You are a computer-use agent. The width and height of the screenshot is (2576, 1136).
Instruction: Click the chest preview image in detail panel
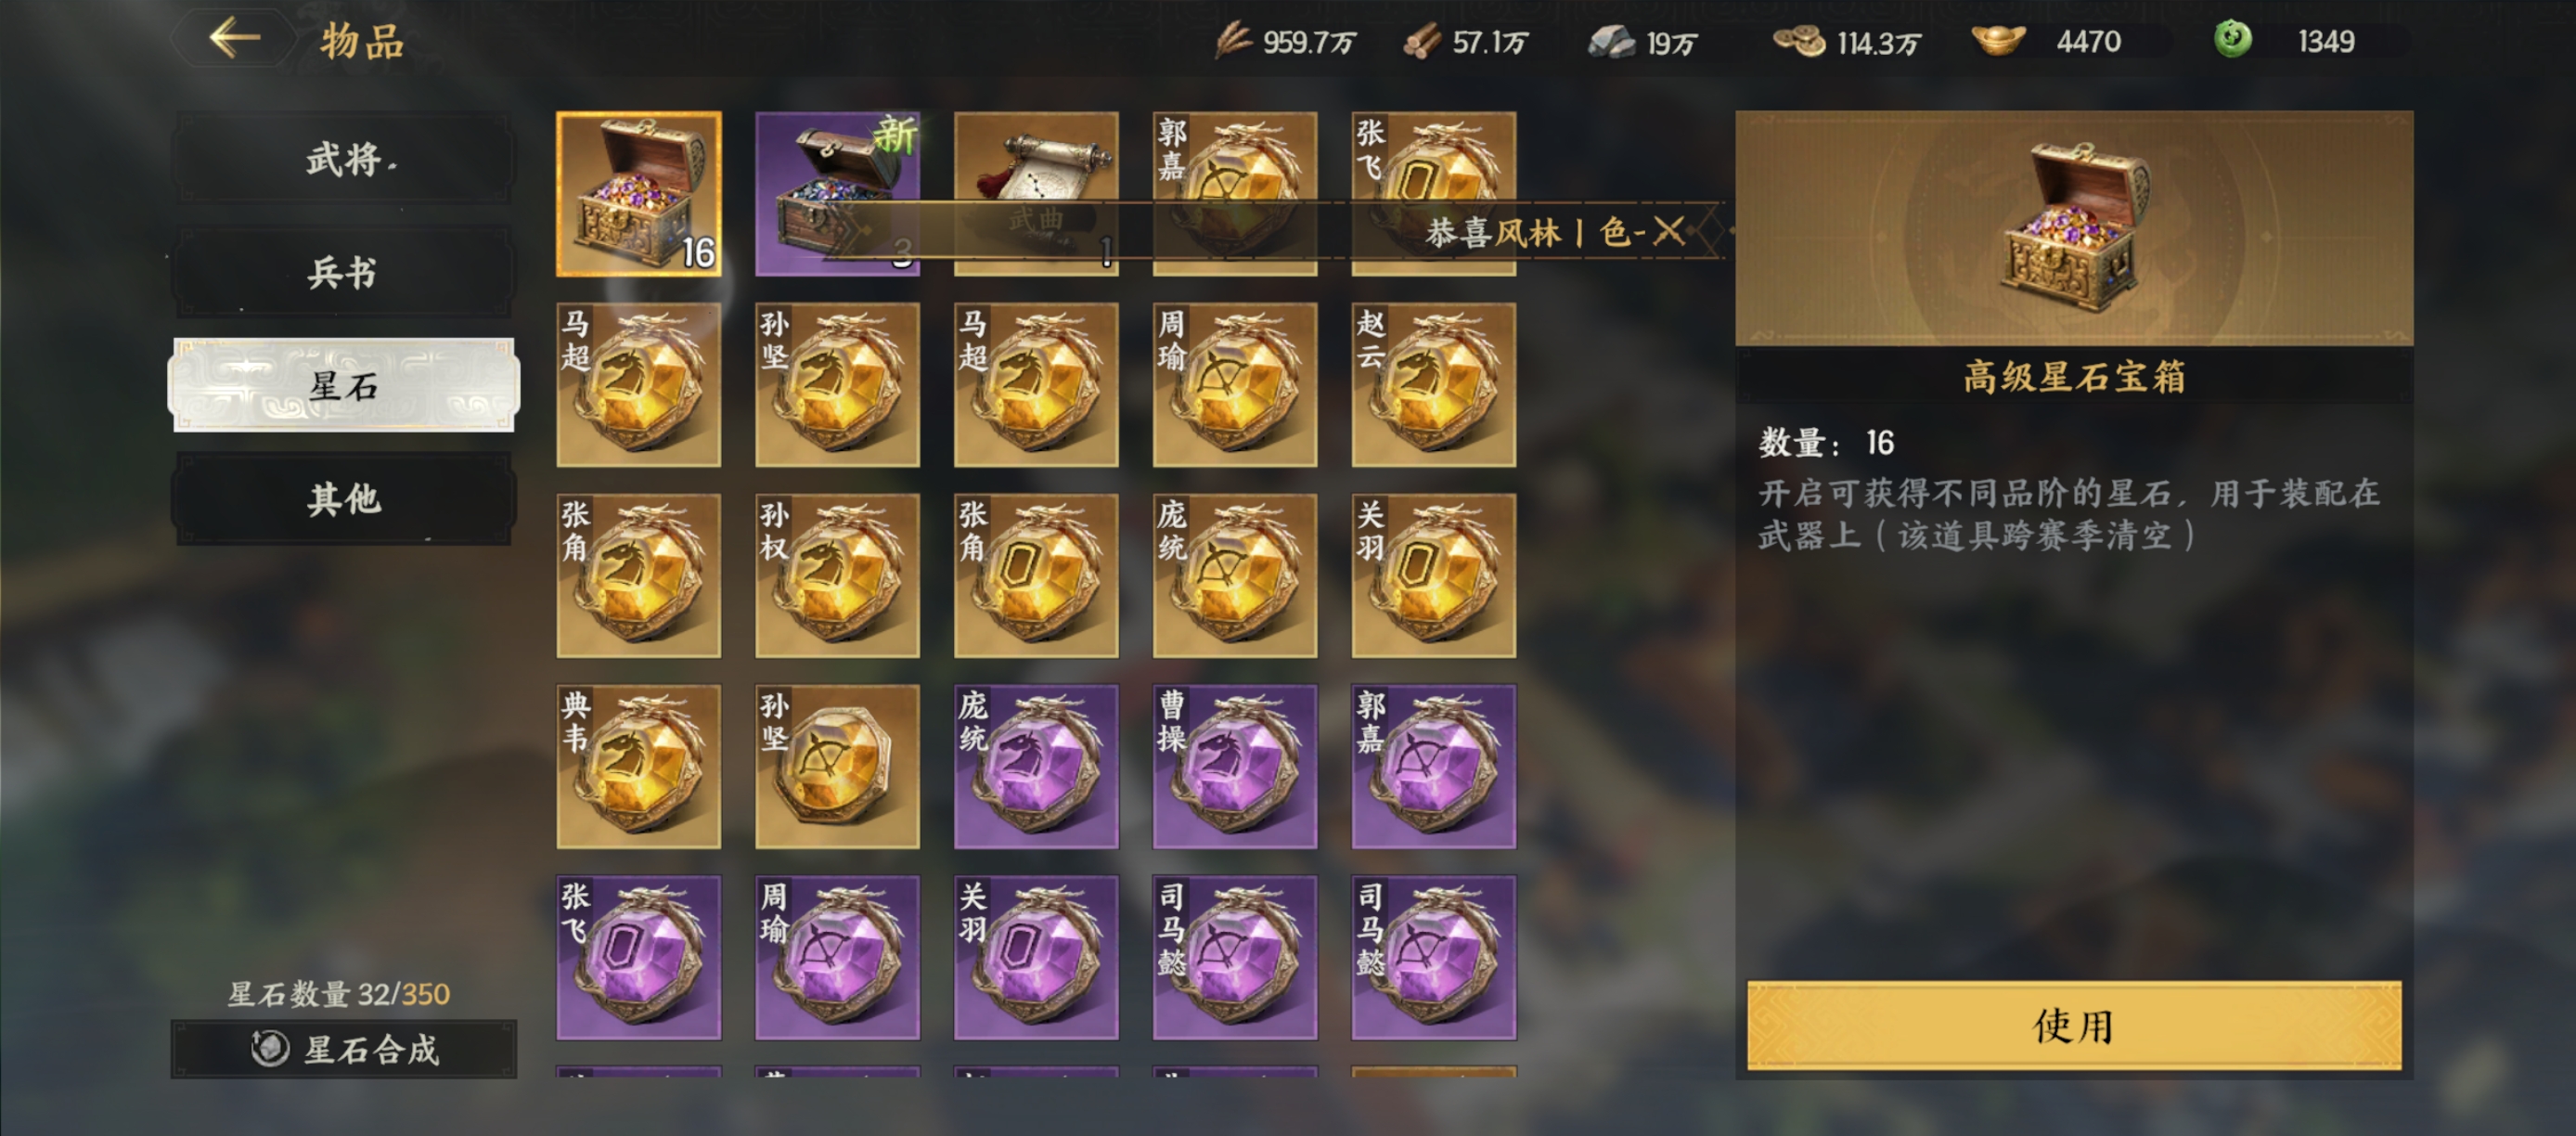2073,228
